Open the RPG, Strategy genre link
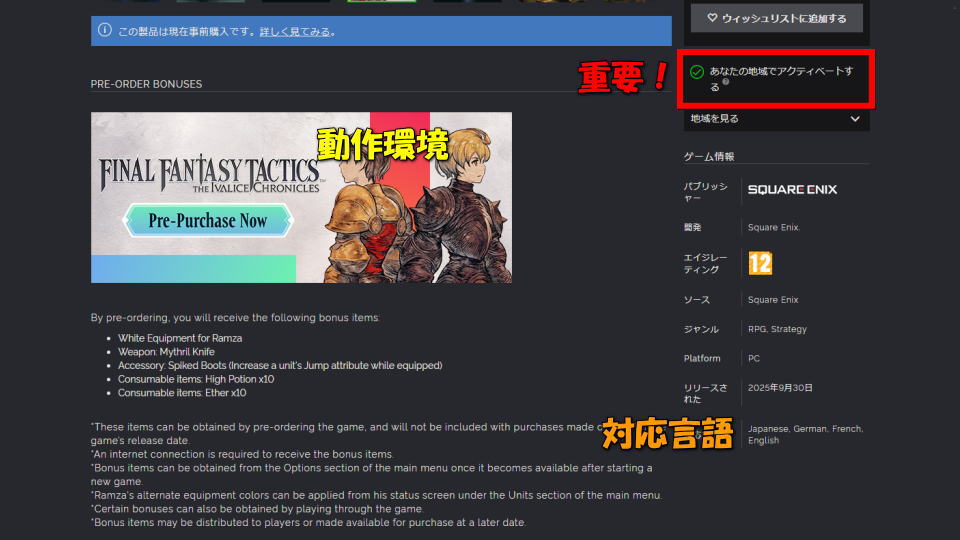Image resolution: width=960 pixels, height=540 pixels. coord(777,329)
